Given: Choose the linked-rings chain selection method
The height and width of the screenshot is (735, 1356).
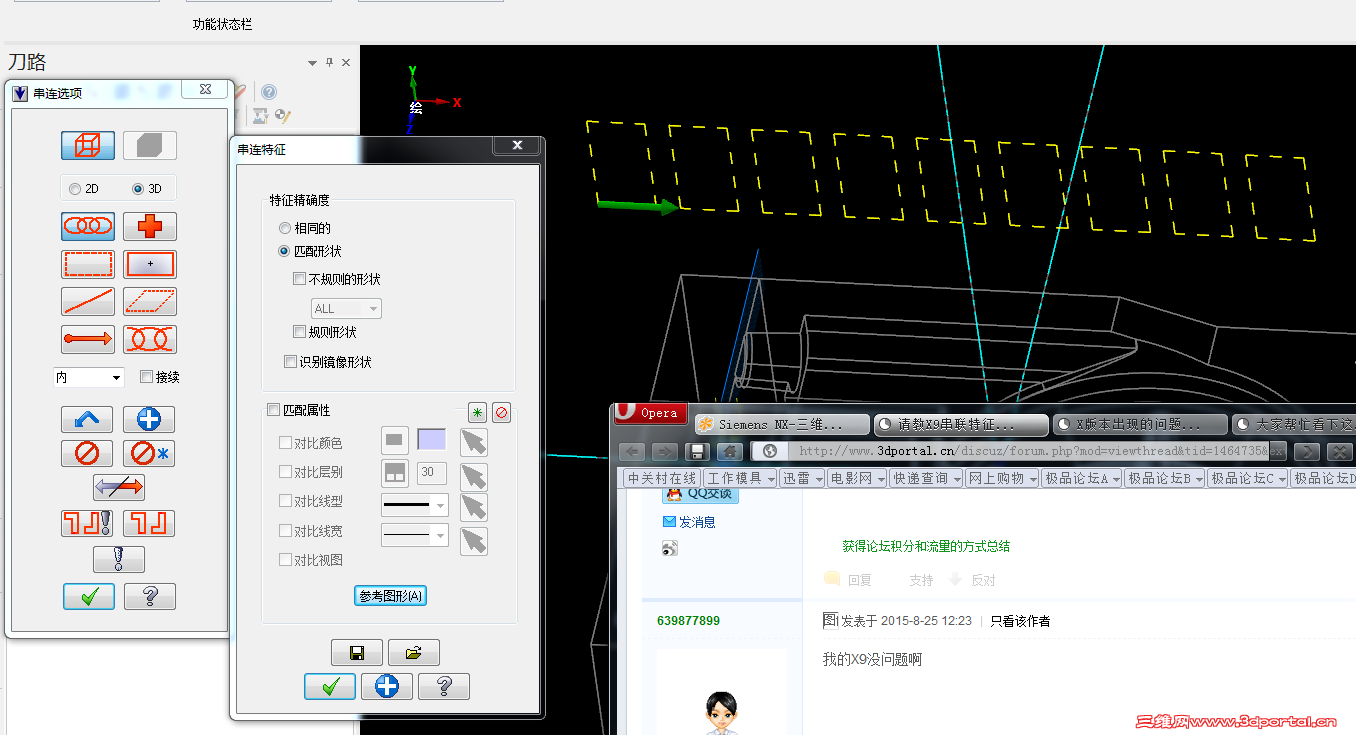Looking at the screenshot, I should [x=88, y=227].
